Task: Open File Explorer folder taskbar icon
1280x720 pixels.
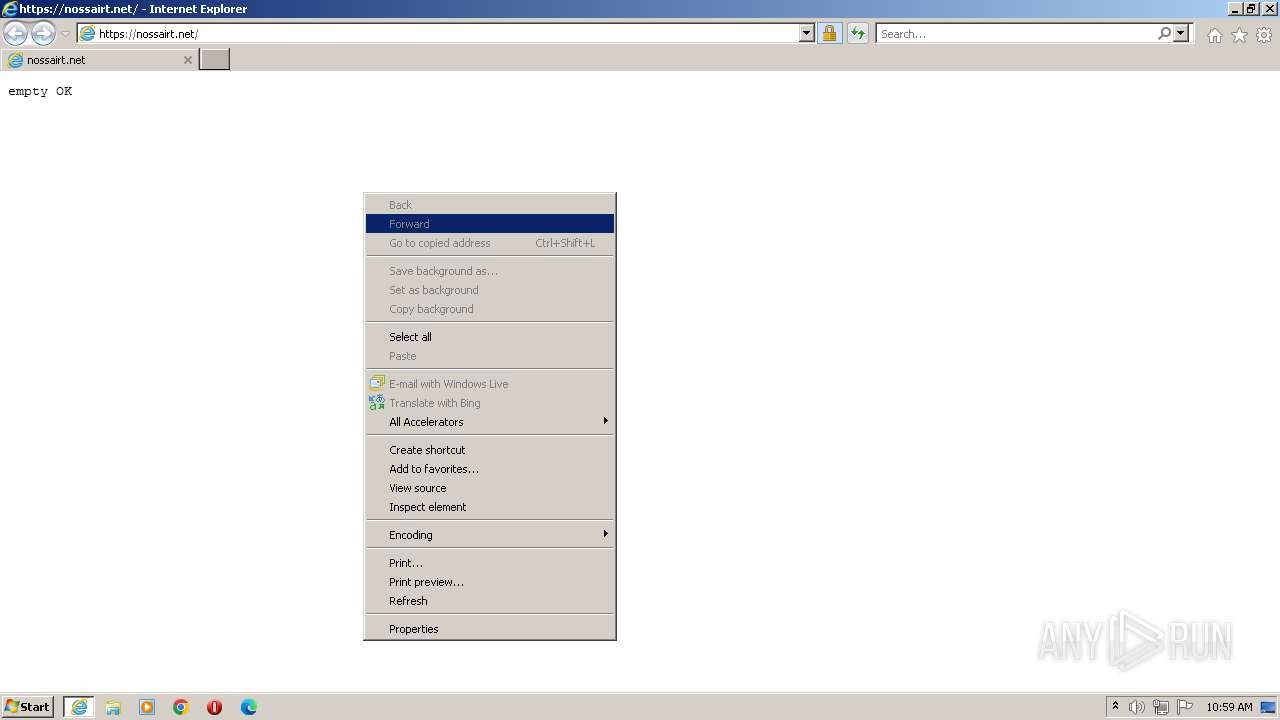Action: click(x=113, y=707)
